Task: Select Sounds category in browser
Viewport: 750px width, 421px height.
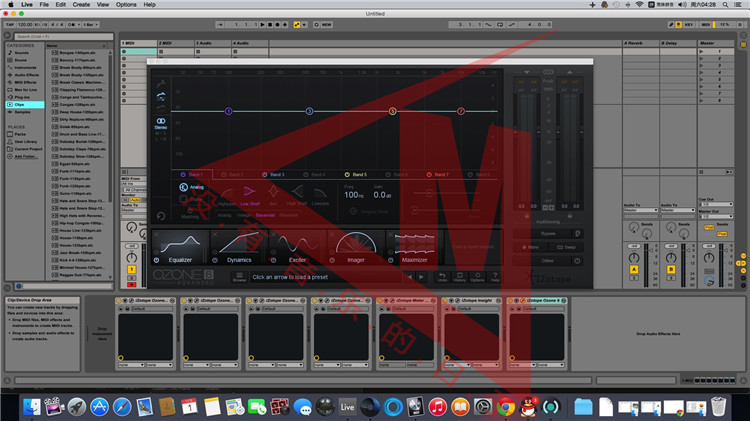Action: [x=25, y=53]
